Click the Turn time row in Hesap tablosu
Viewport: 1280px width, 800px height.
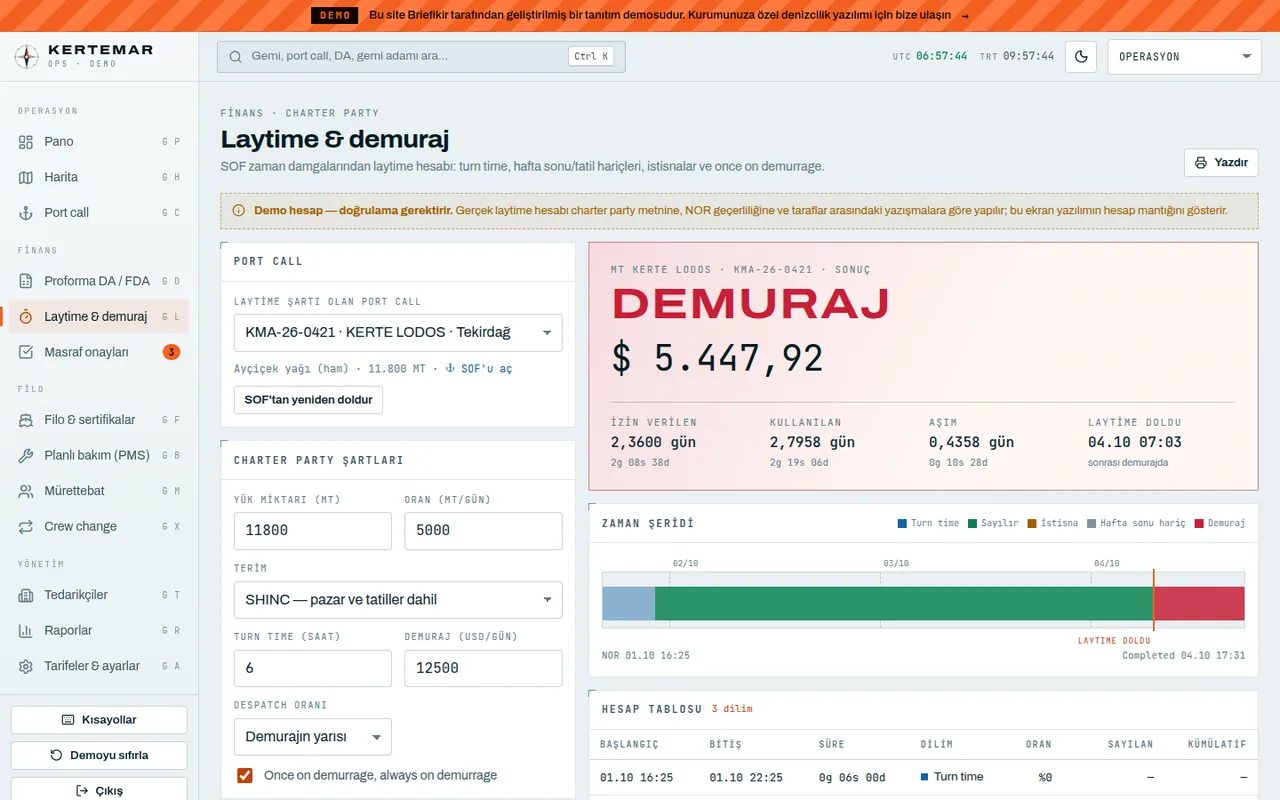tap(923, 777)
